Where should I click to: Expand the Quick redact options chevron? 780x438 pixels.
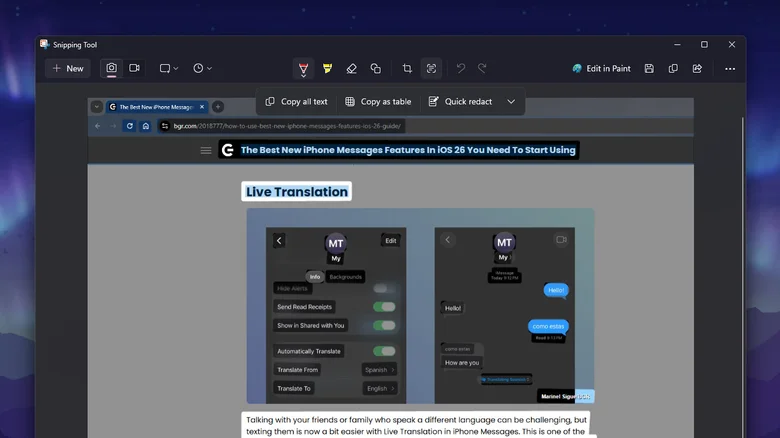tap(511, 101)
